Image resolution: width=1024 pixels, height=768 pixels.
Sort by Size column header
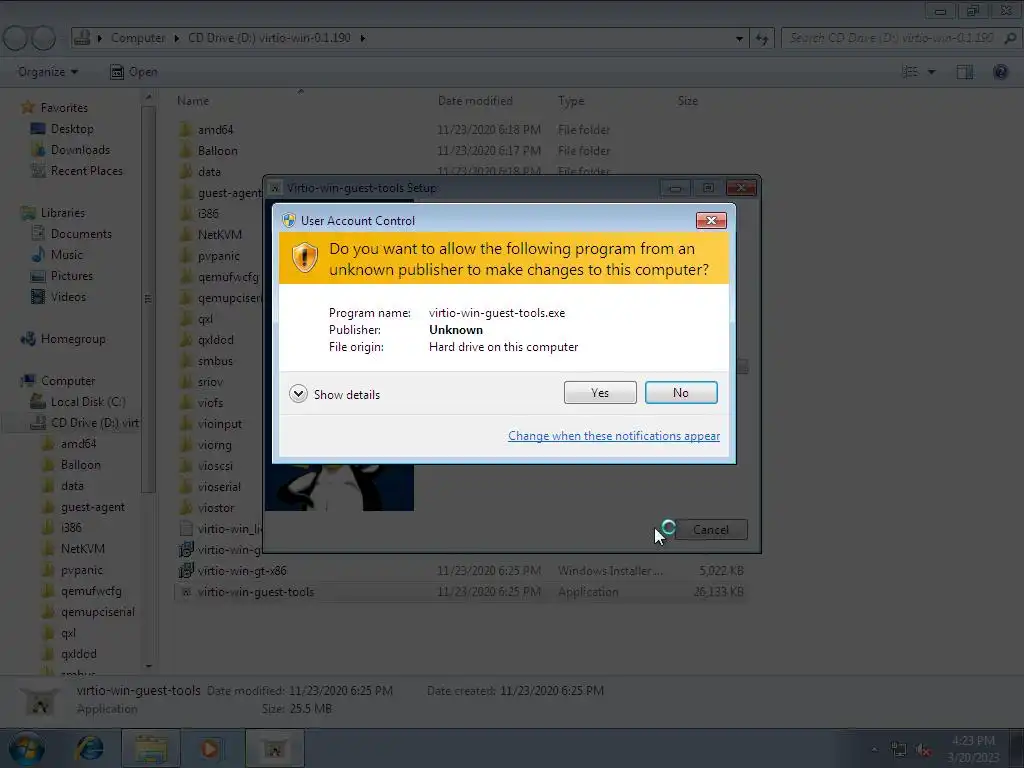coord(688,101)
